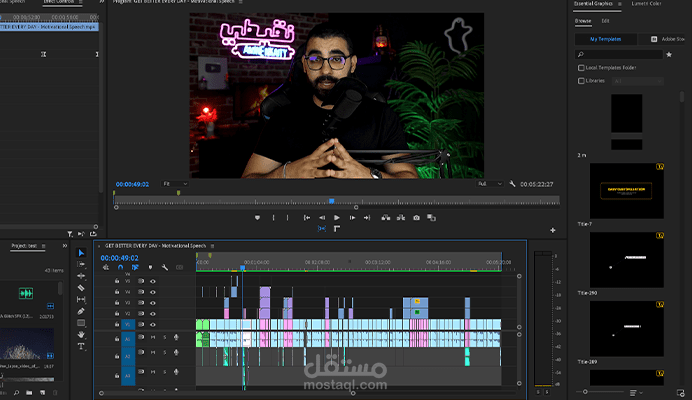692x400 pixels.
Task: Select the Title-290 template thumbnail
Action: 627,260
